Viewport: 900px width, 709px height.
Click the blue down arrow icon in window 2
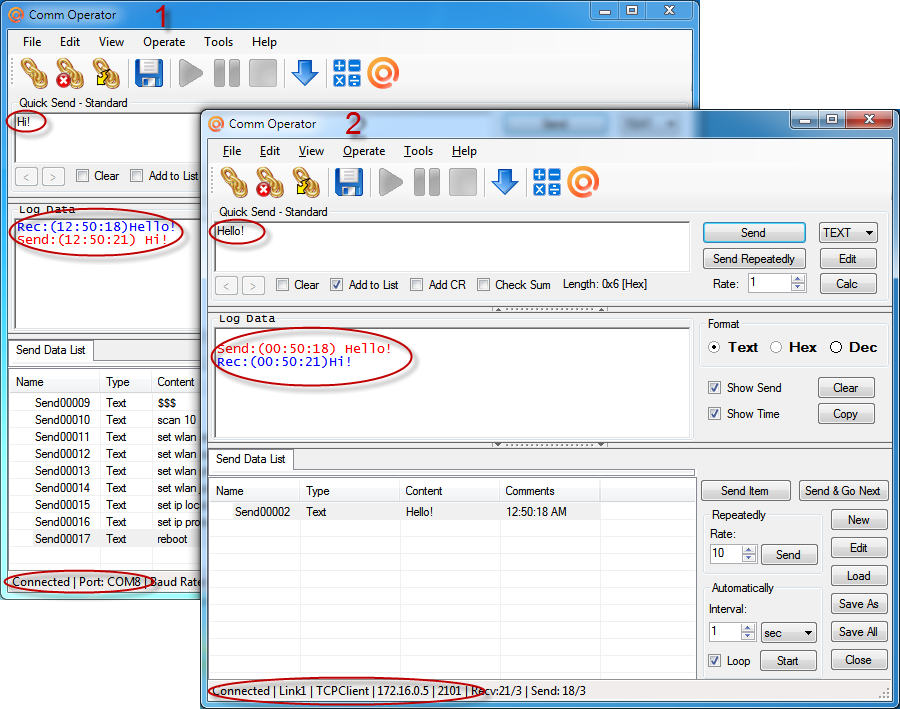click(x=505, y=182)
